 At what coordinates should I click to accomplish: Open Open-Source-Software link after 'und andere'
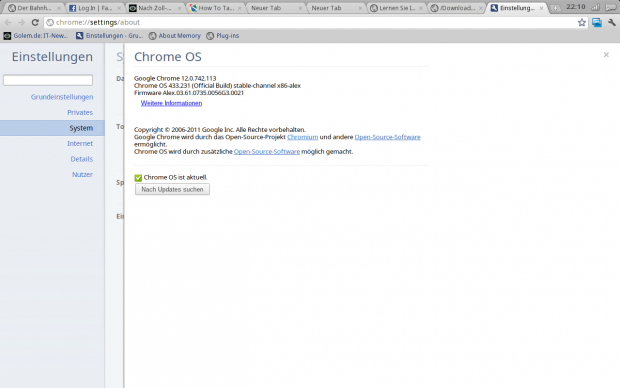[388, 137]
